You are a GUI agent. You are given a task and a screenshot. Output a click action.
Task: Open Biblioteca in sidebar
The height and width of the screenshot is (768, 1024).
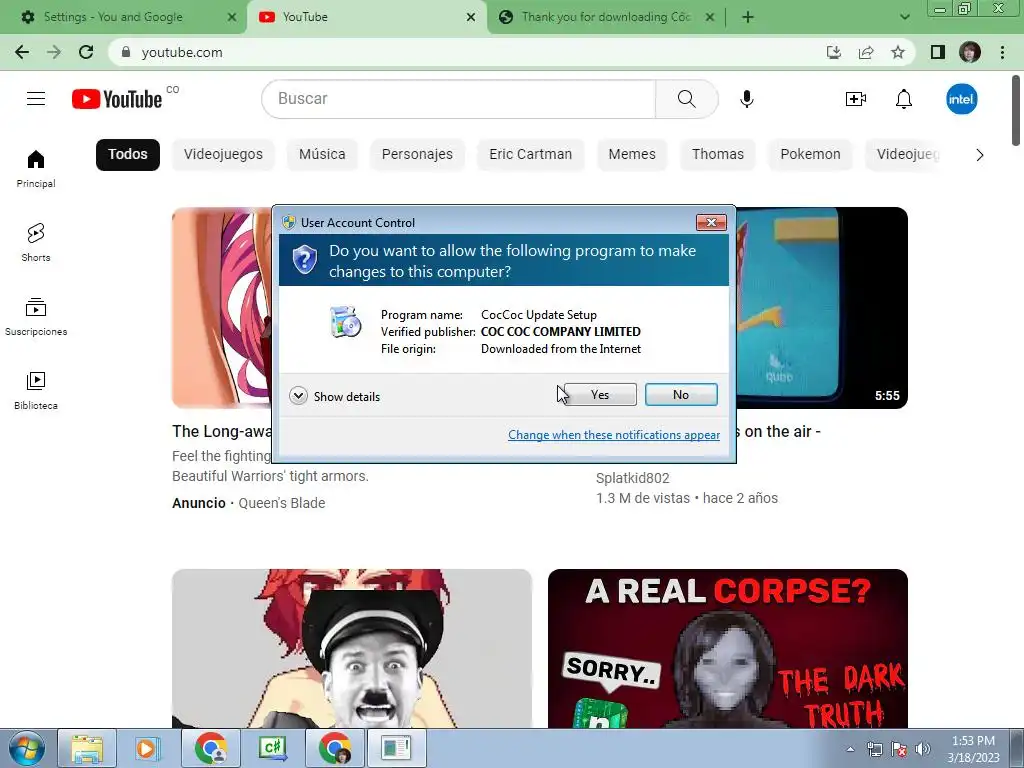click(x=36, y=390)
